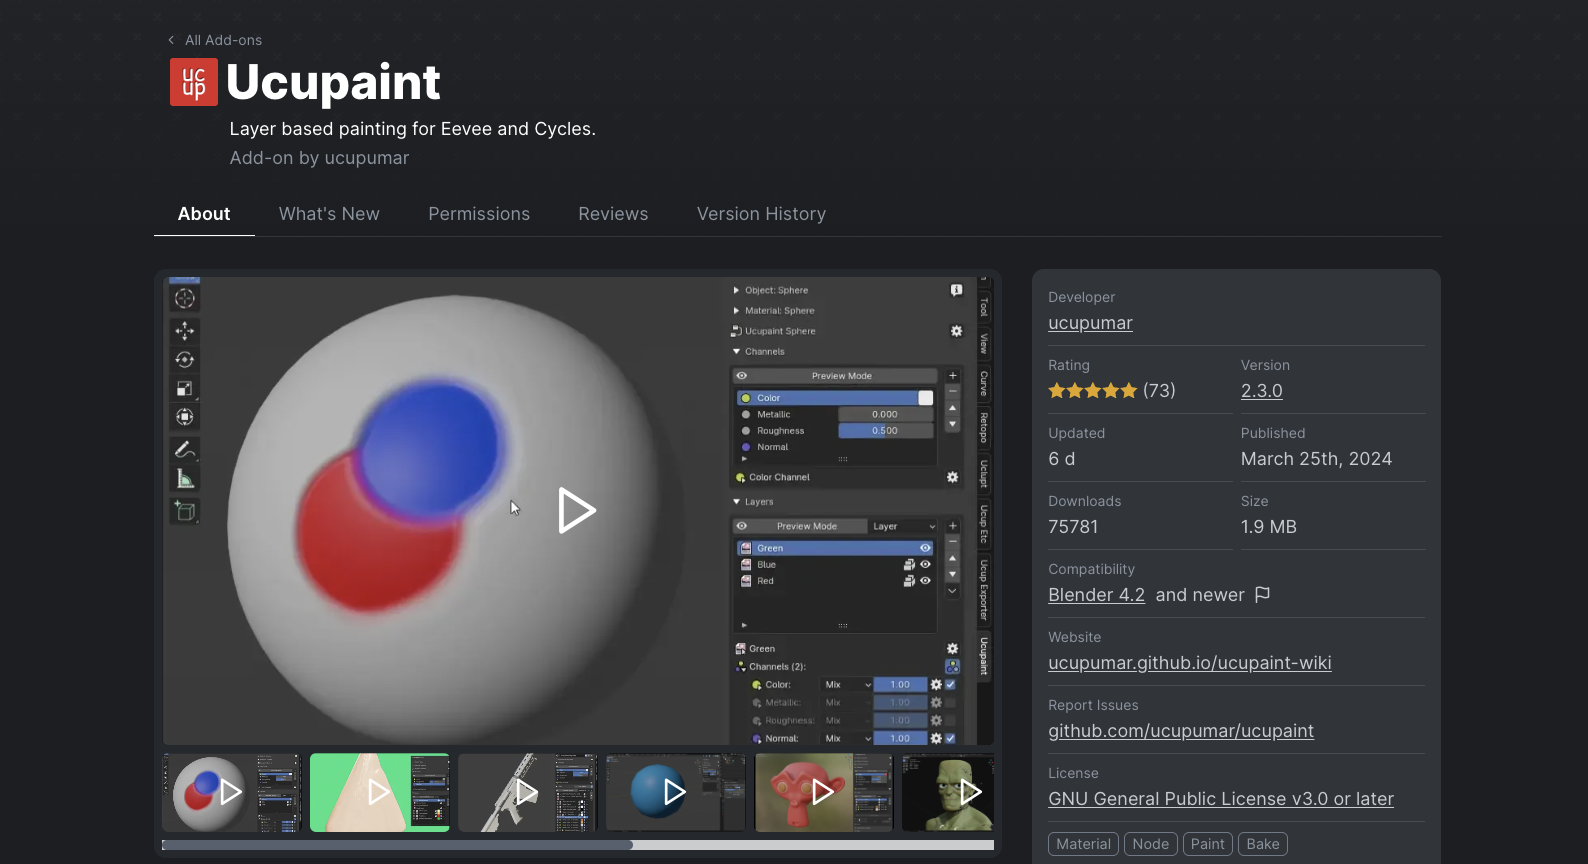Click the gear icon beside Color Channel
The height and width of the screenshot is (864, 1588).
pyautogui.click(x=952, y=478)
